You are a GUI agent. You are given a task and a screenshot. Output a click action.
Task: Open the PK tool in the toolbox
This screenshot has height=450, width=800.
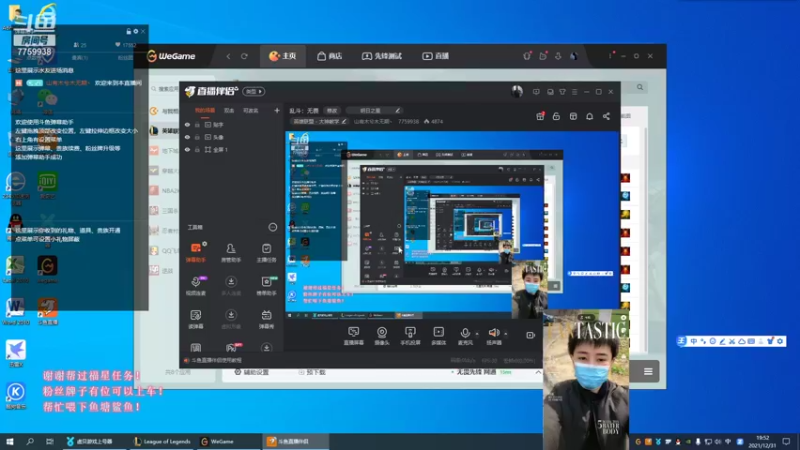click(231, 348)
